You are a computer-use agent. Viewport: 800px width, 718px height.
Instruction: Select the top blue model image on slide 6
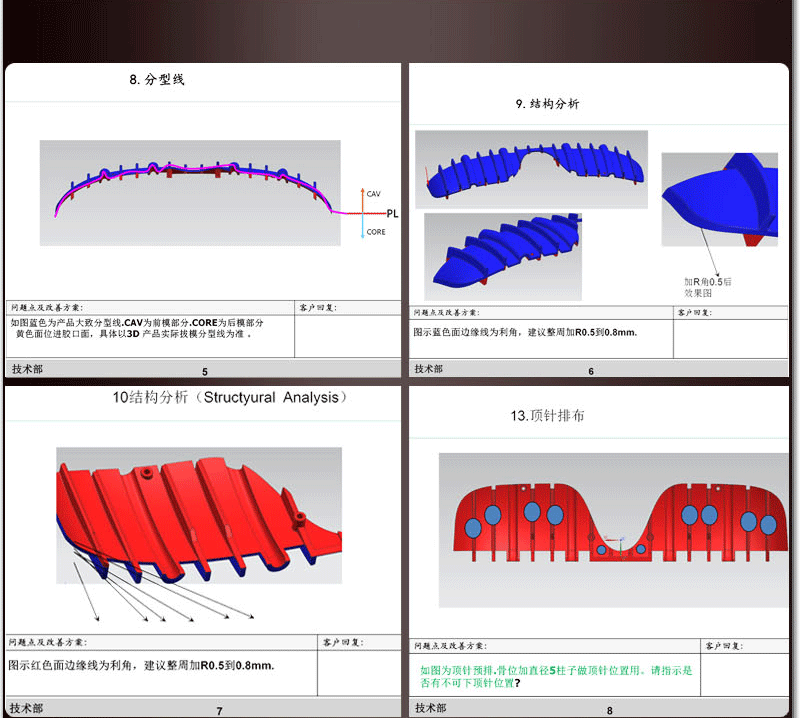point(531,166)
